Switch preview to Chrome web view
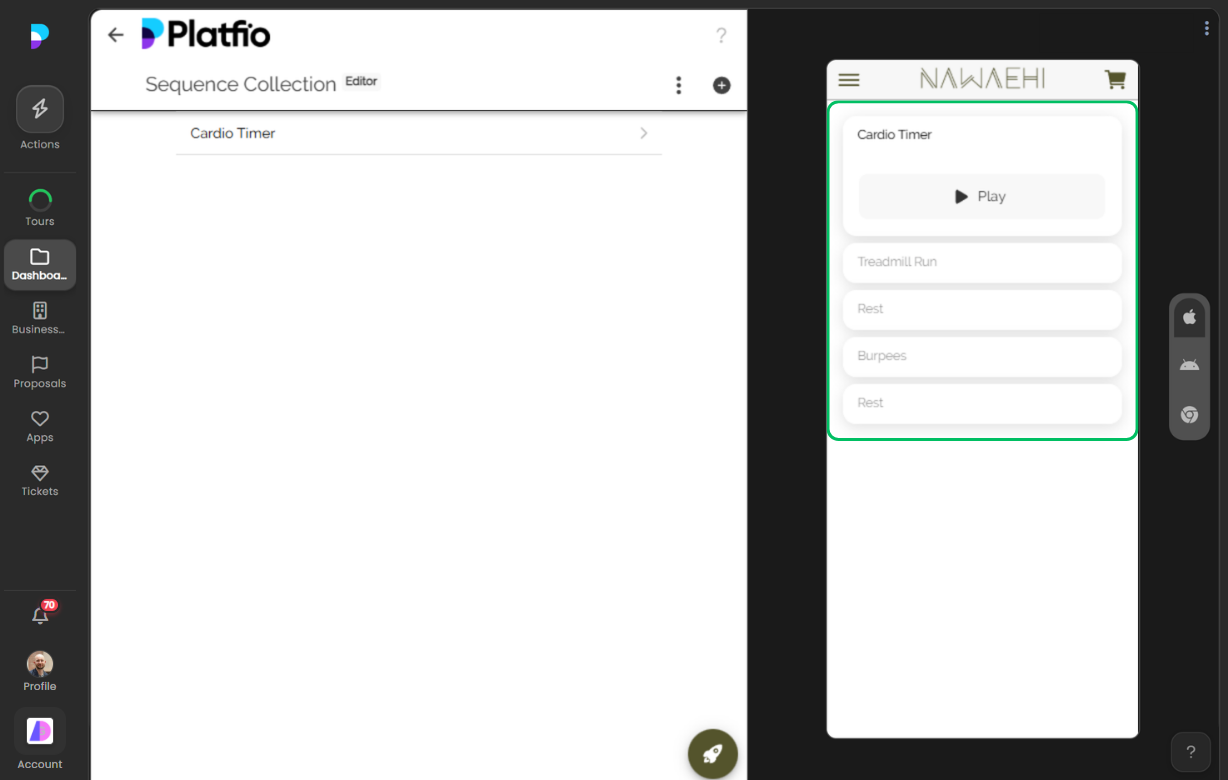Image resolution: width=1228 pixels, height=780 pixels. point(1189,414)
